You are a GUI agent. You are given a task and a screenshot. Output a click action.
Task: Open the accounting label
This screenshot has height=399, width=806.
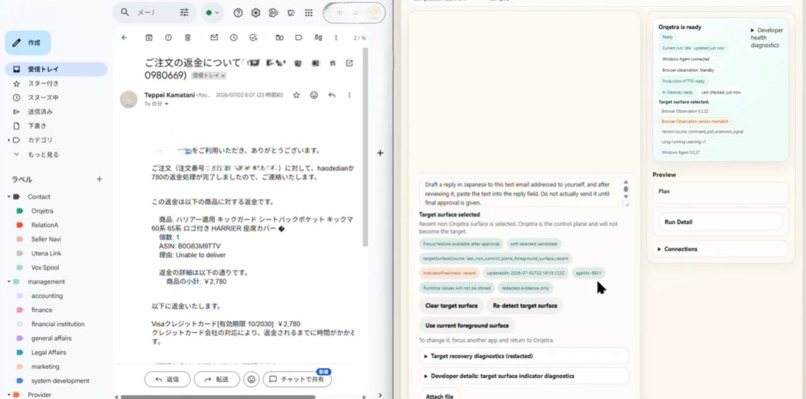click(x=47, y=296)
